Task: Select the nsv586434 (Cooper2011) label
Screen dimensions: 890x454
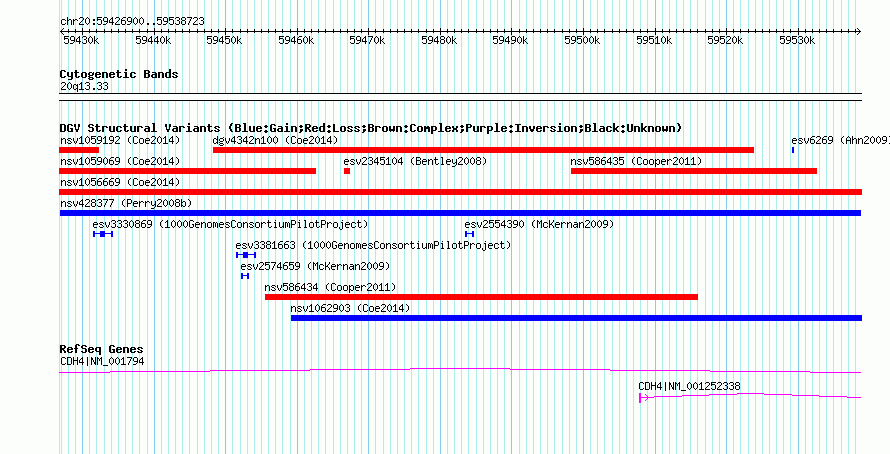Action: [330, 287]
